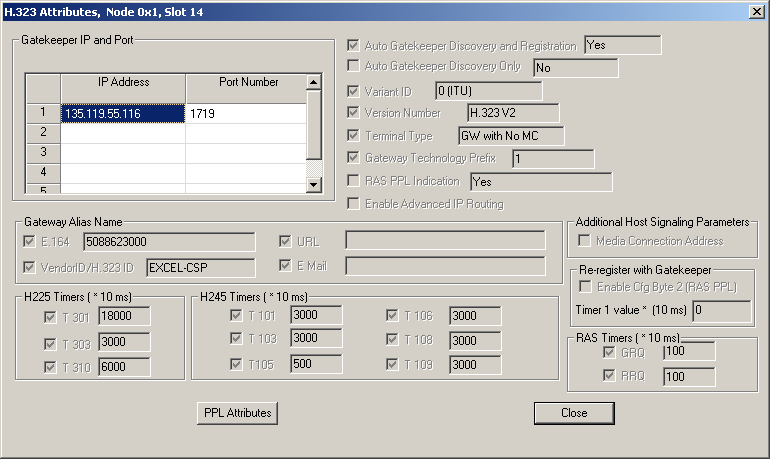Click the PPL Attributes button

click(237, 413)
